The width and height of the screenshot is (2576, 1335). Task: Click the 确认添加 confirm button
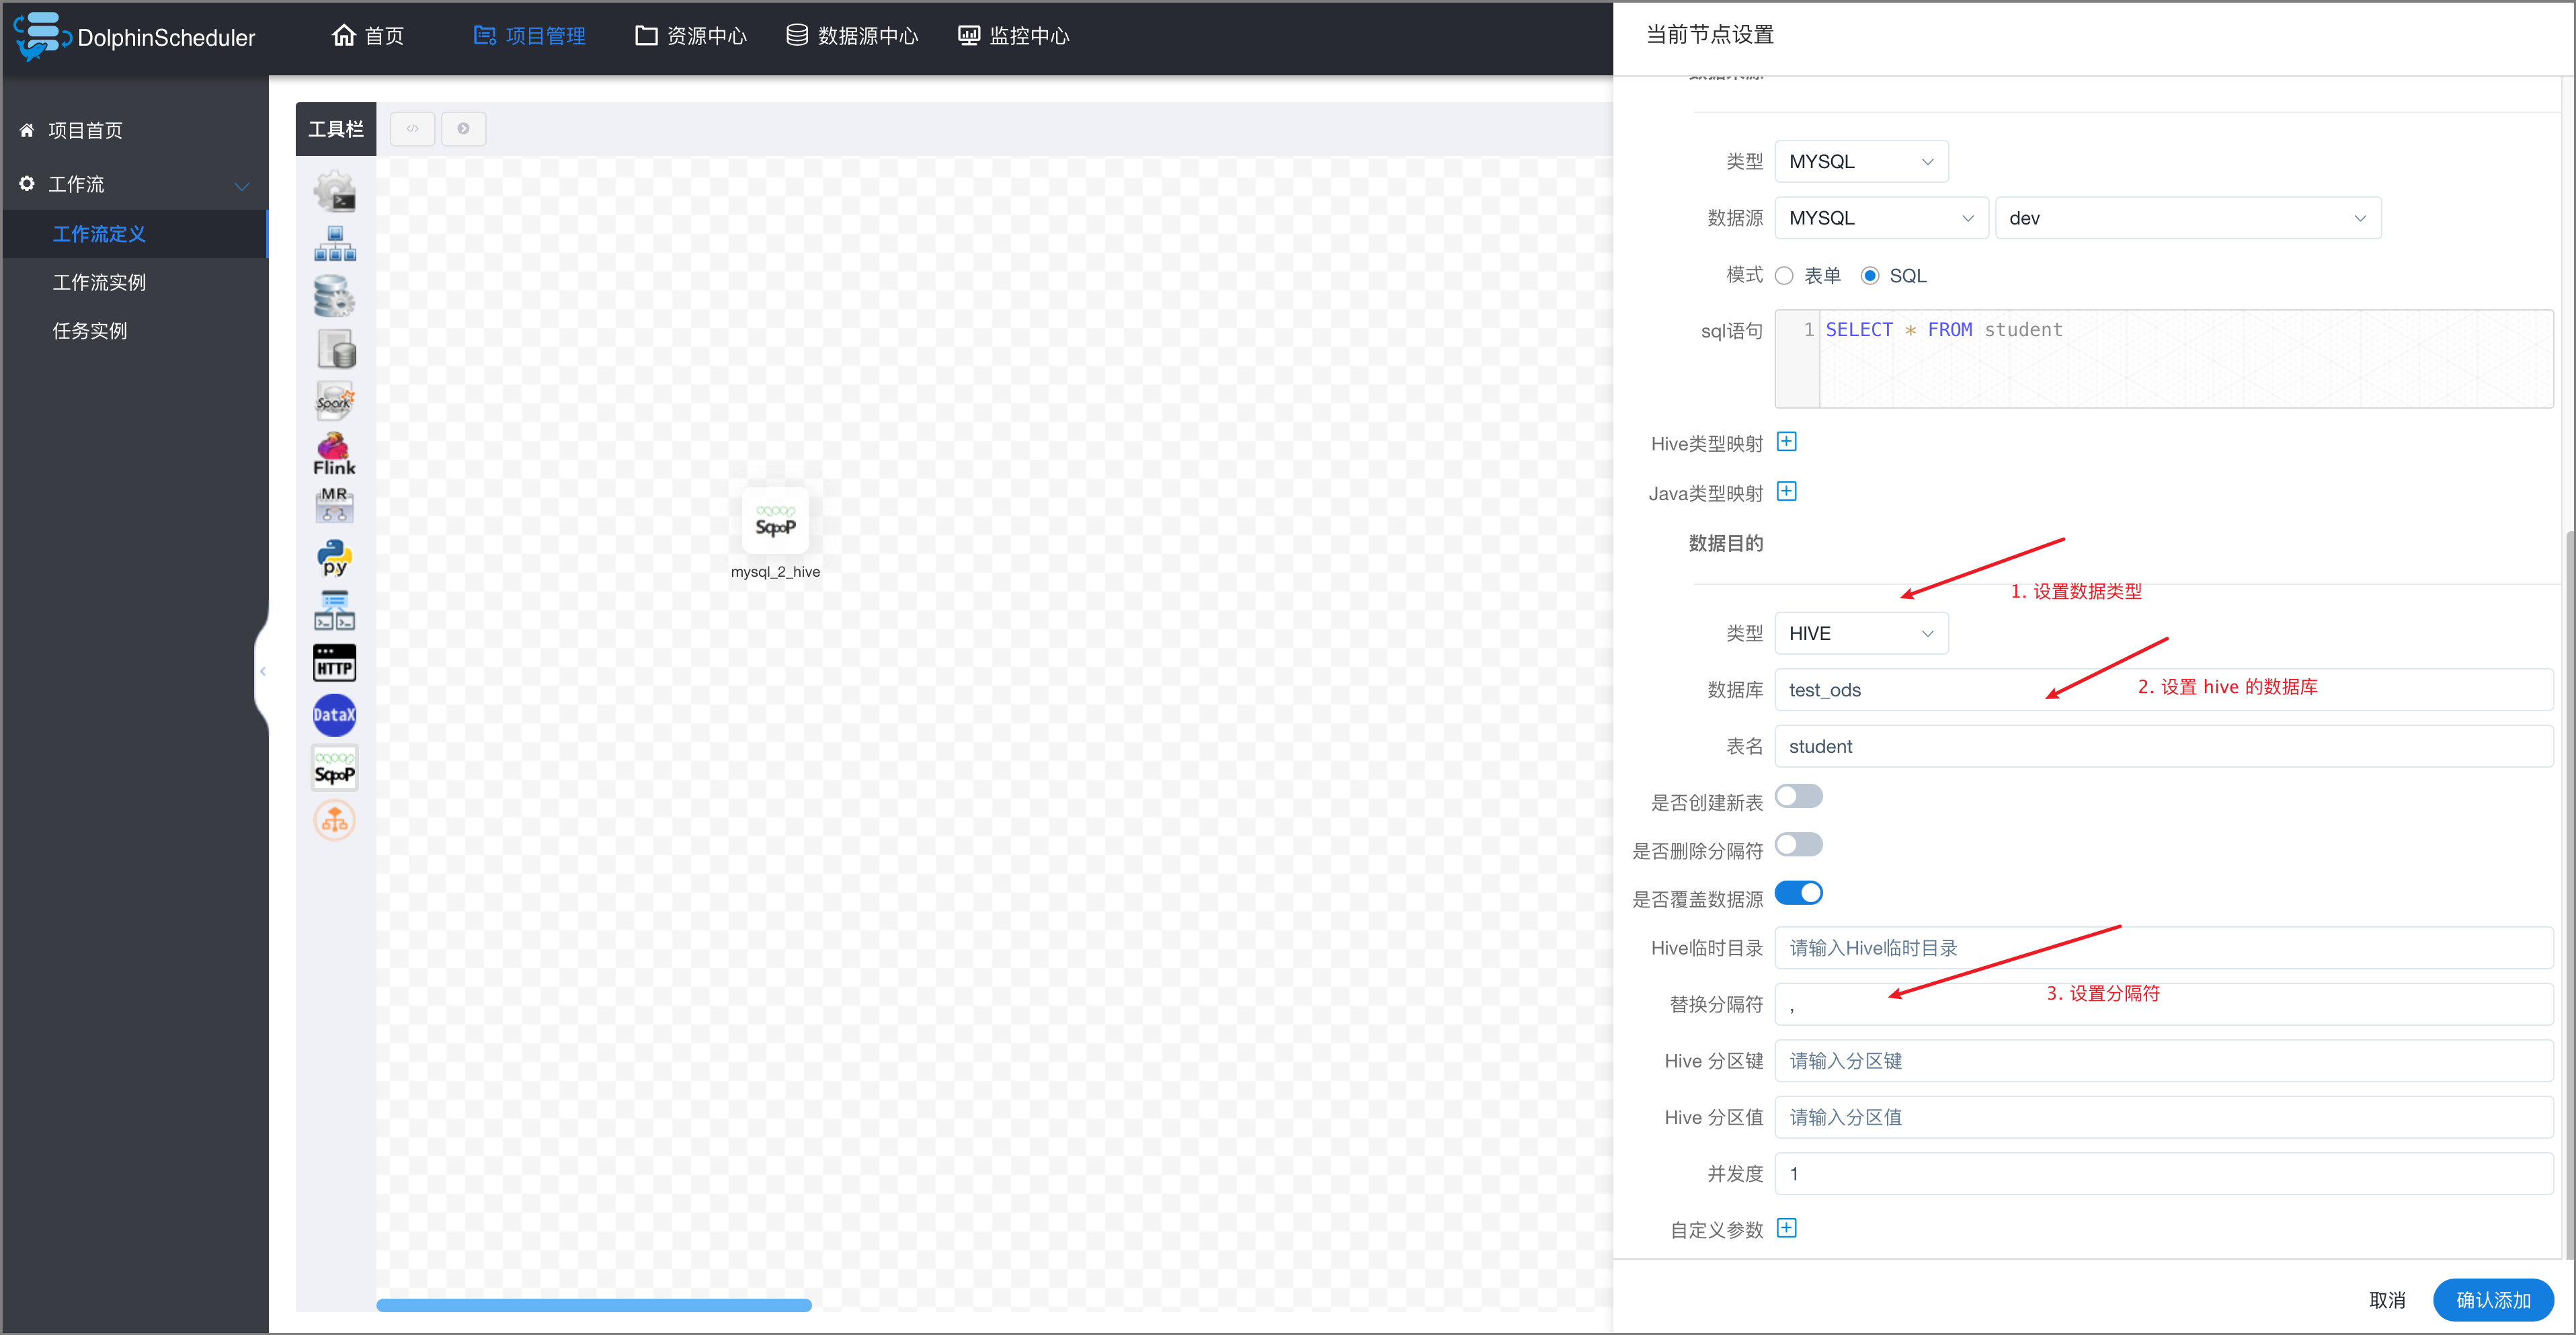[2492, 1299]
